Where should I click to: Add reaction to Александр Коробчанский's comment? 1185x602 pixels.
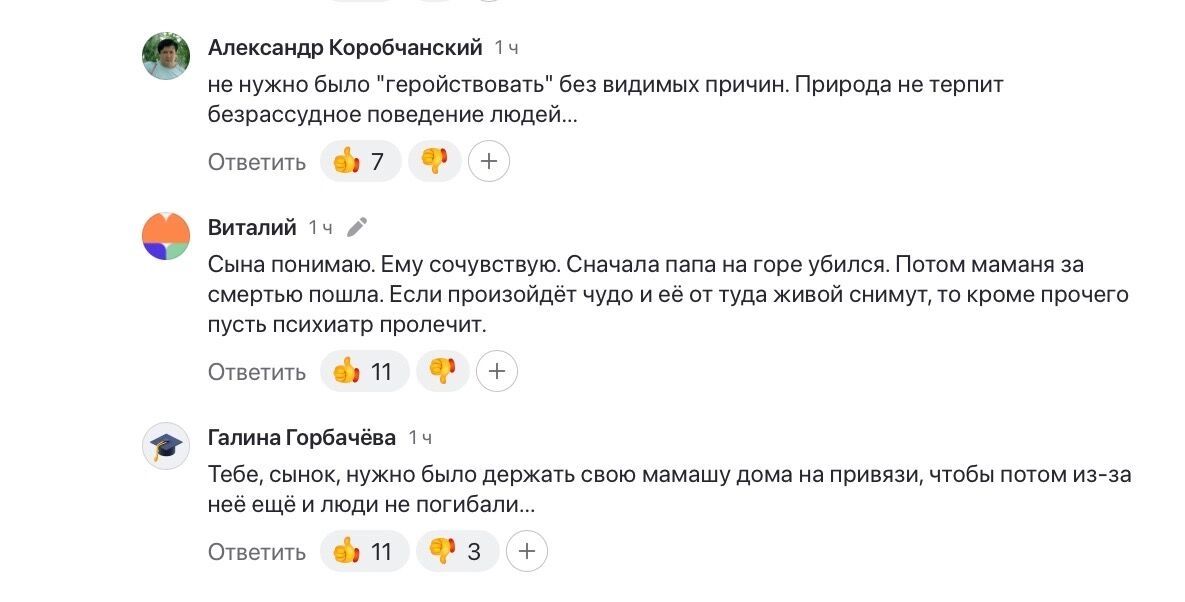[x=489, y=161]
